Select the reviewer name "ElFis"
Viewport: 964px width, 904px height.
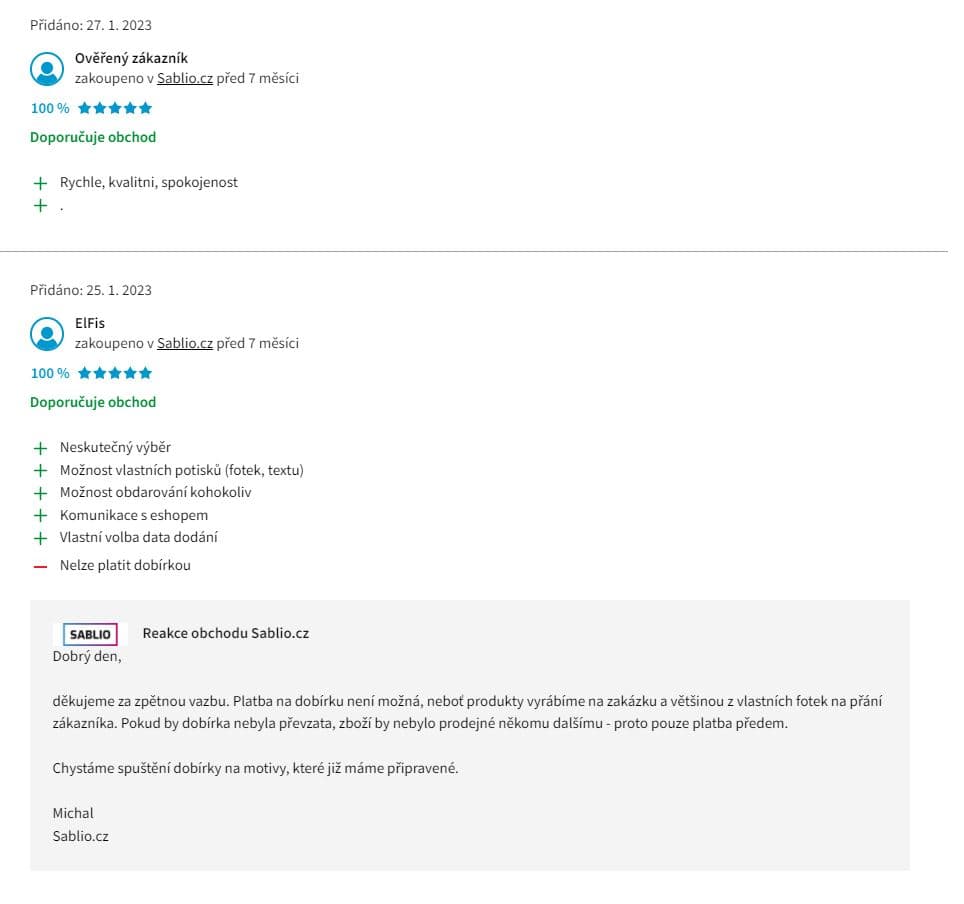coord(90,323)
